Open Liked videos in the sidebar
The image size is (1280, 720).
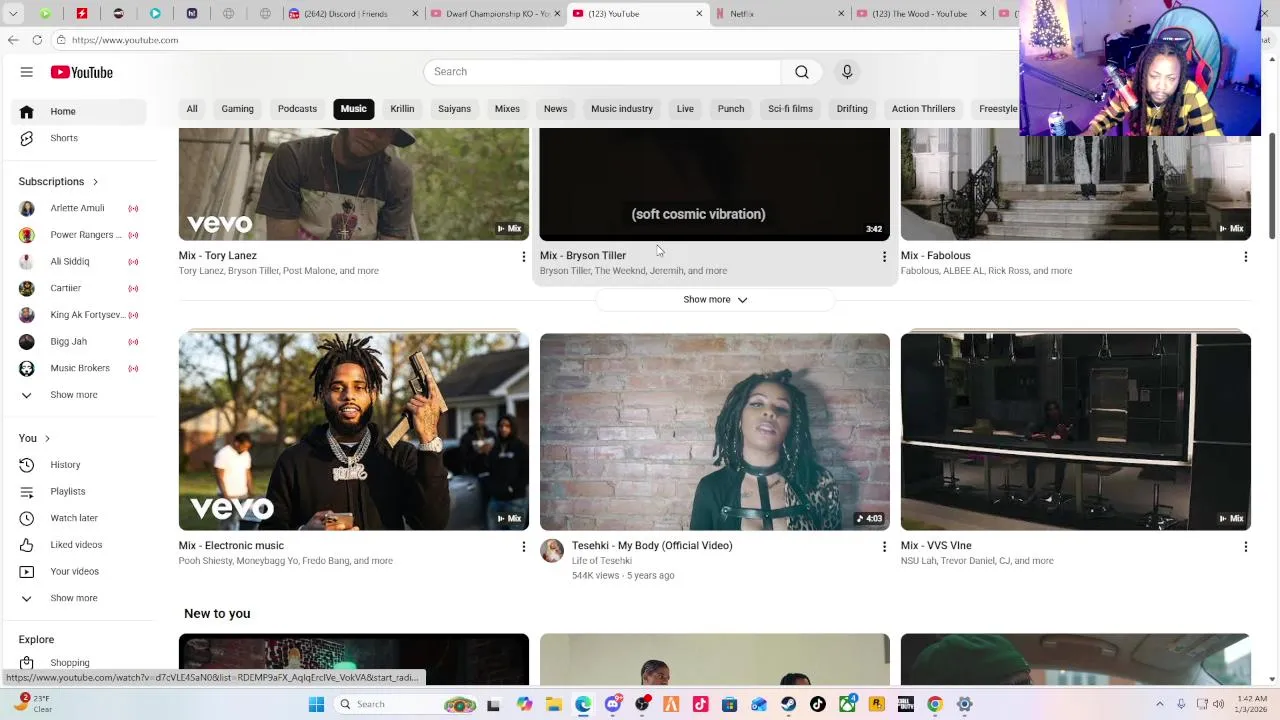click(80, 545)
